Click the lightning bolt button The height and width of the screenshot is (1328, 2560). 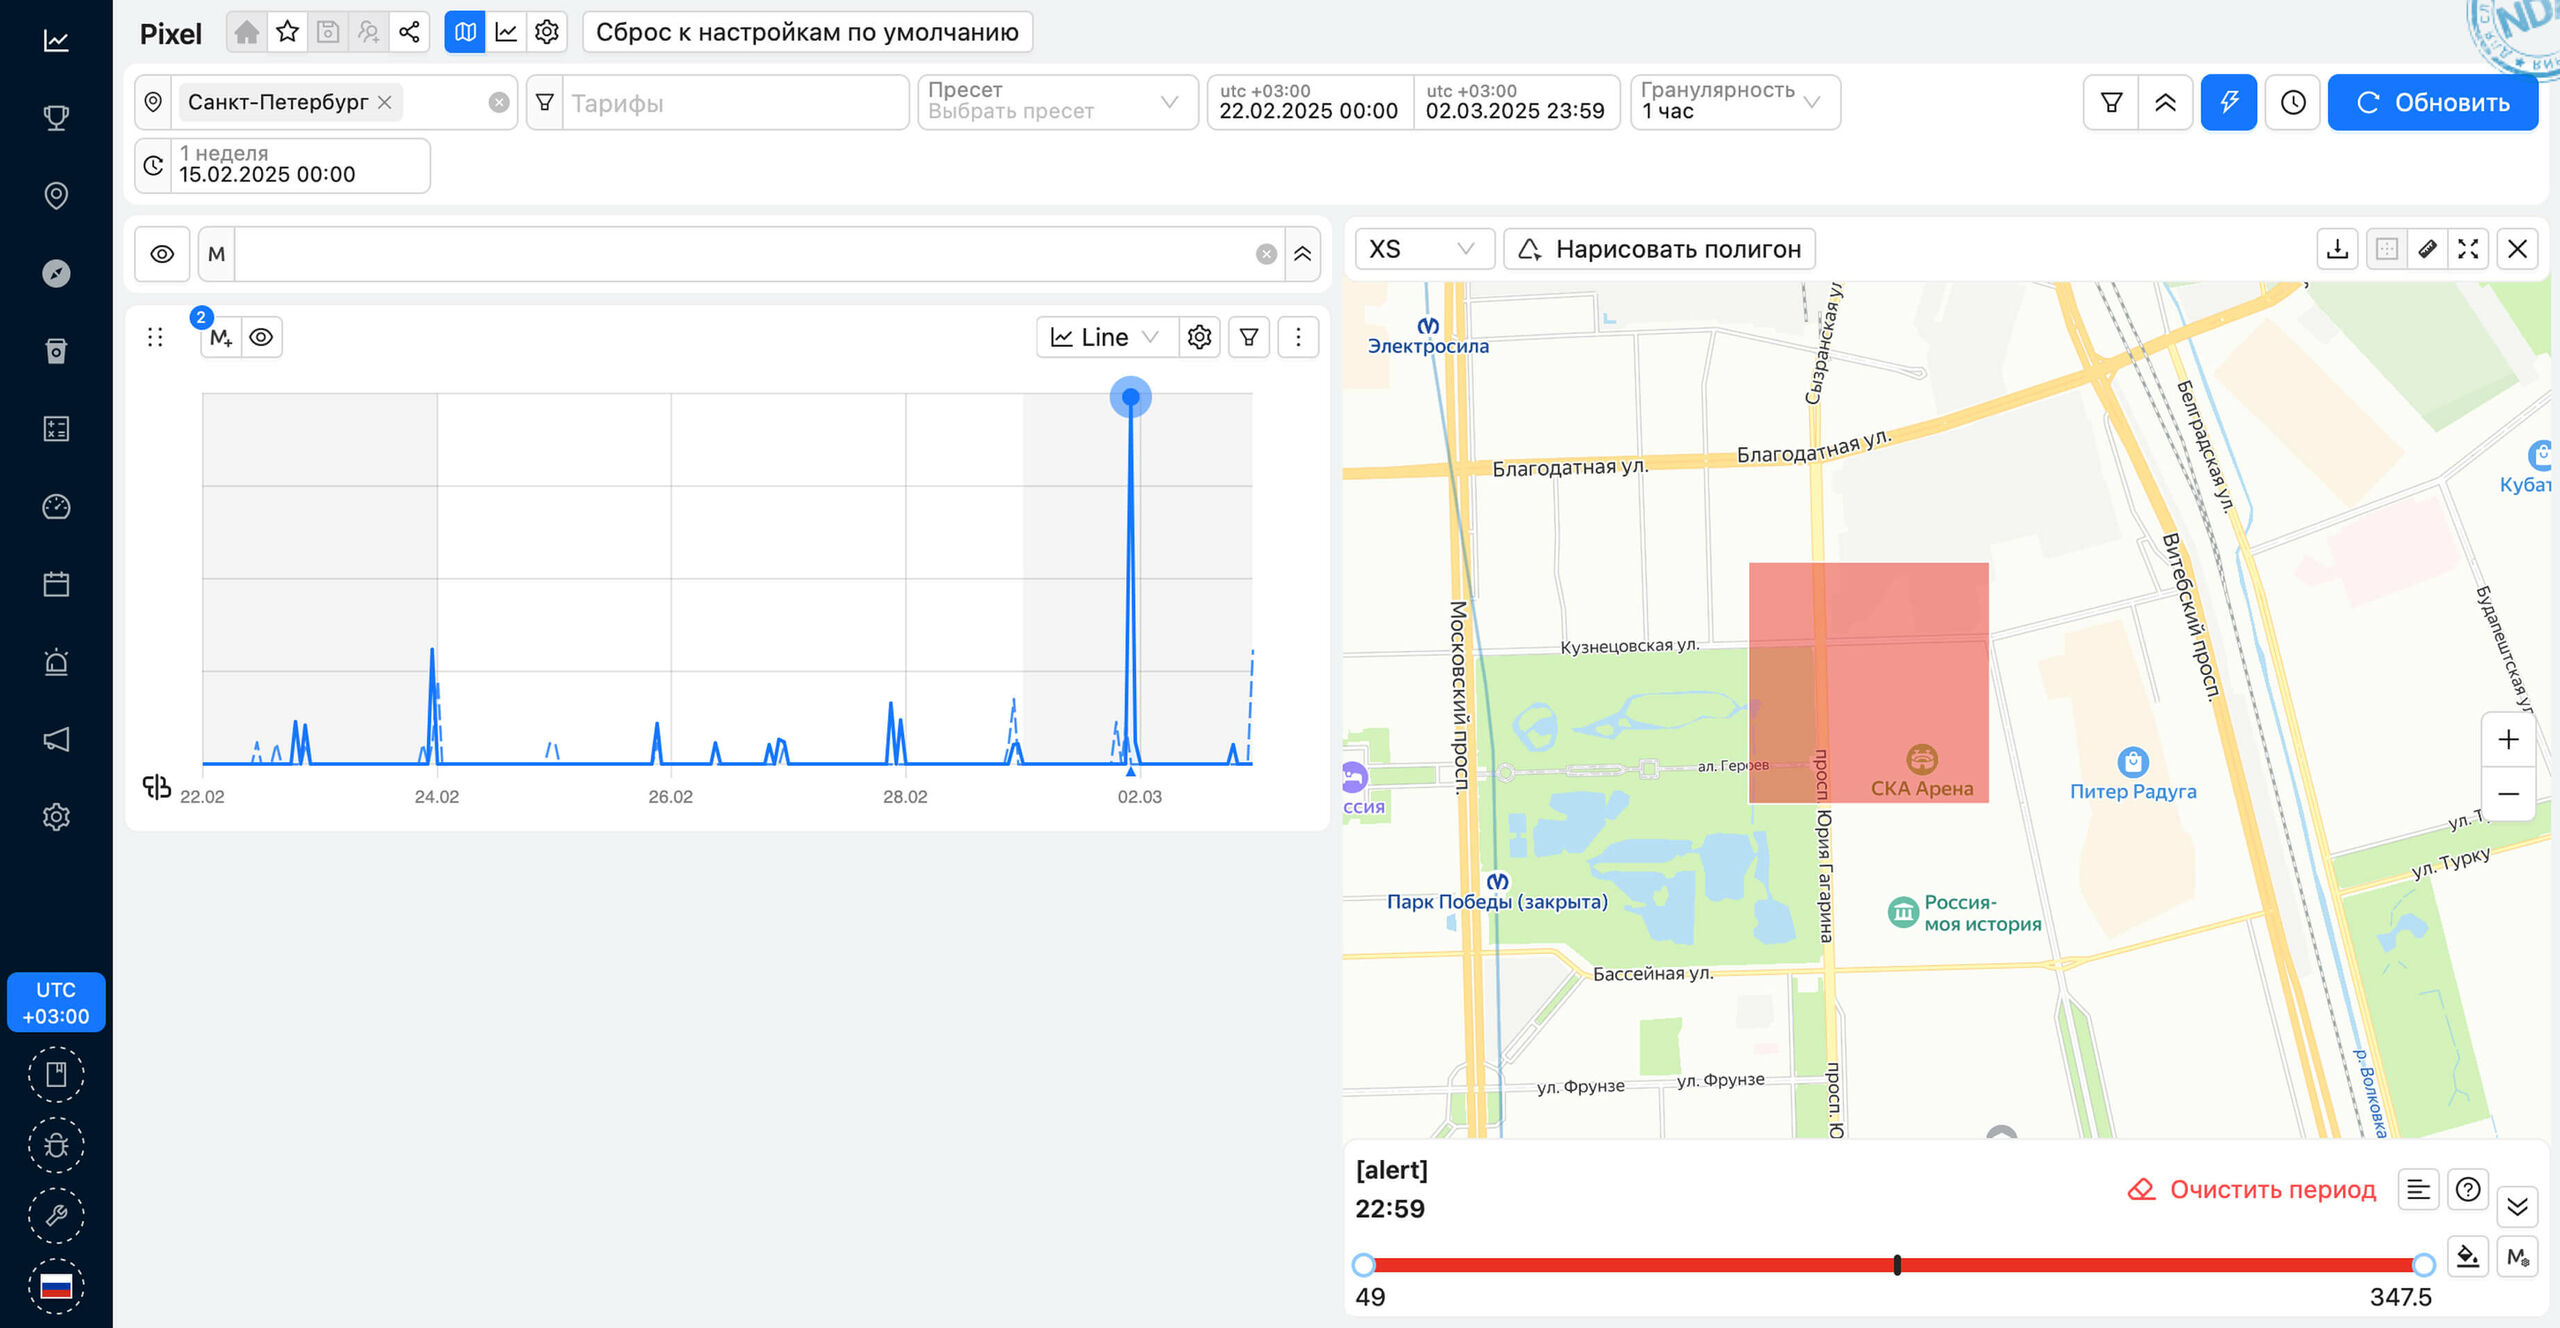(2228, 102)
